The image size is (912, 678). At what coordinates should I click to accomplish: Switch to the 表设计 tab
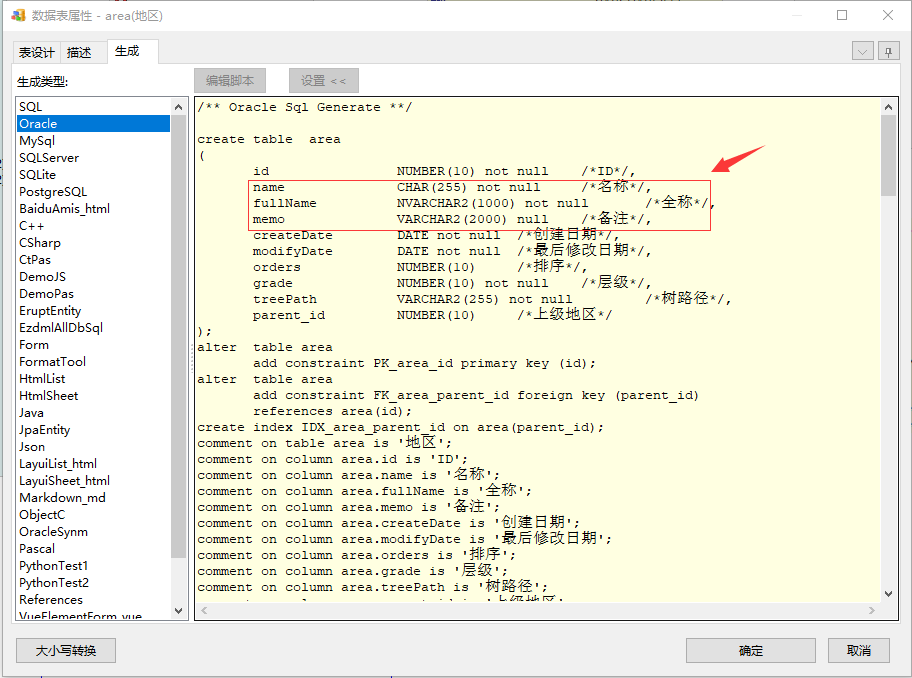36,52
